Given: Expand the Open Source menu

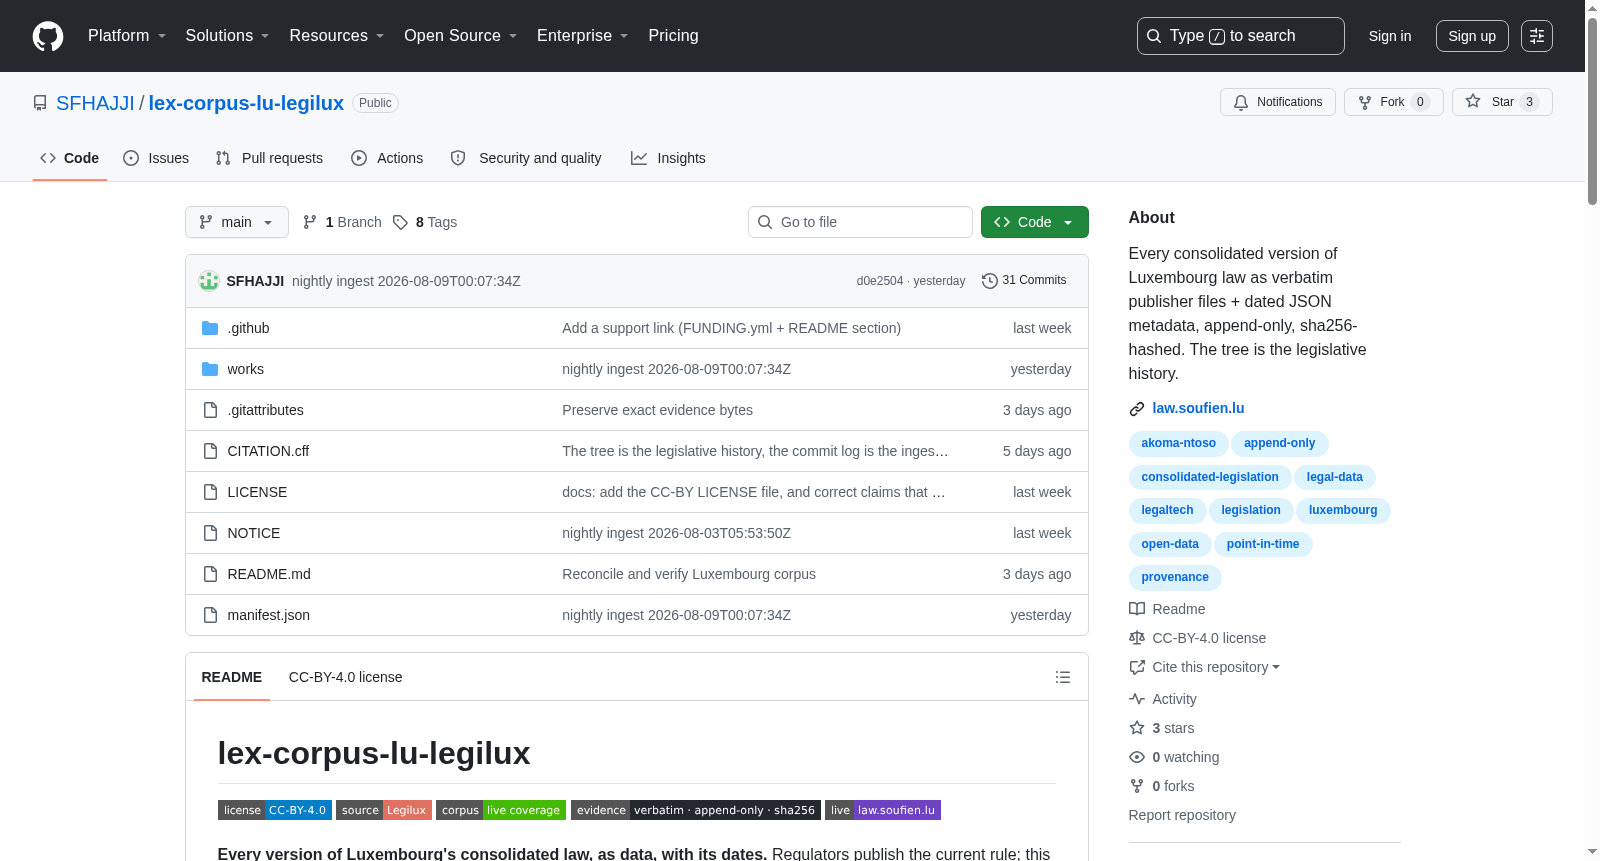Looking at the screenshot, I should (x=461, y=36).
